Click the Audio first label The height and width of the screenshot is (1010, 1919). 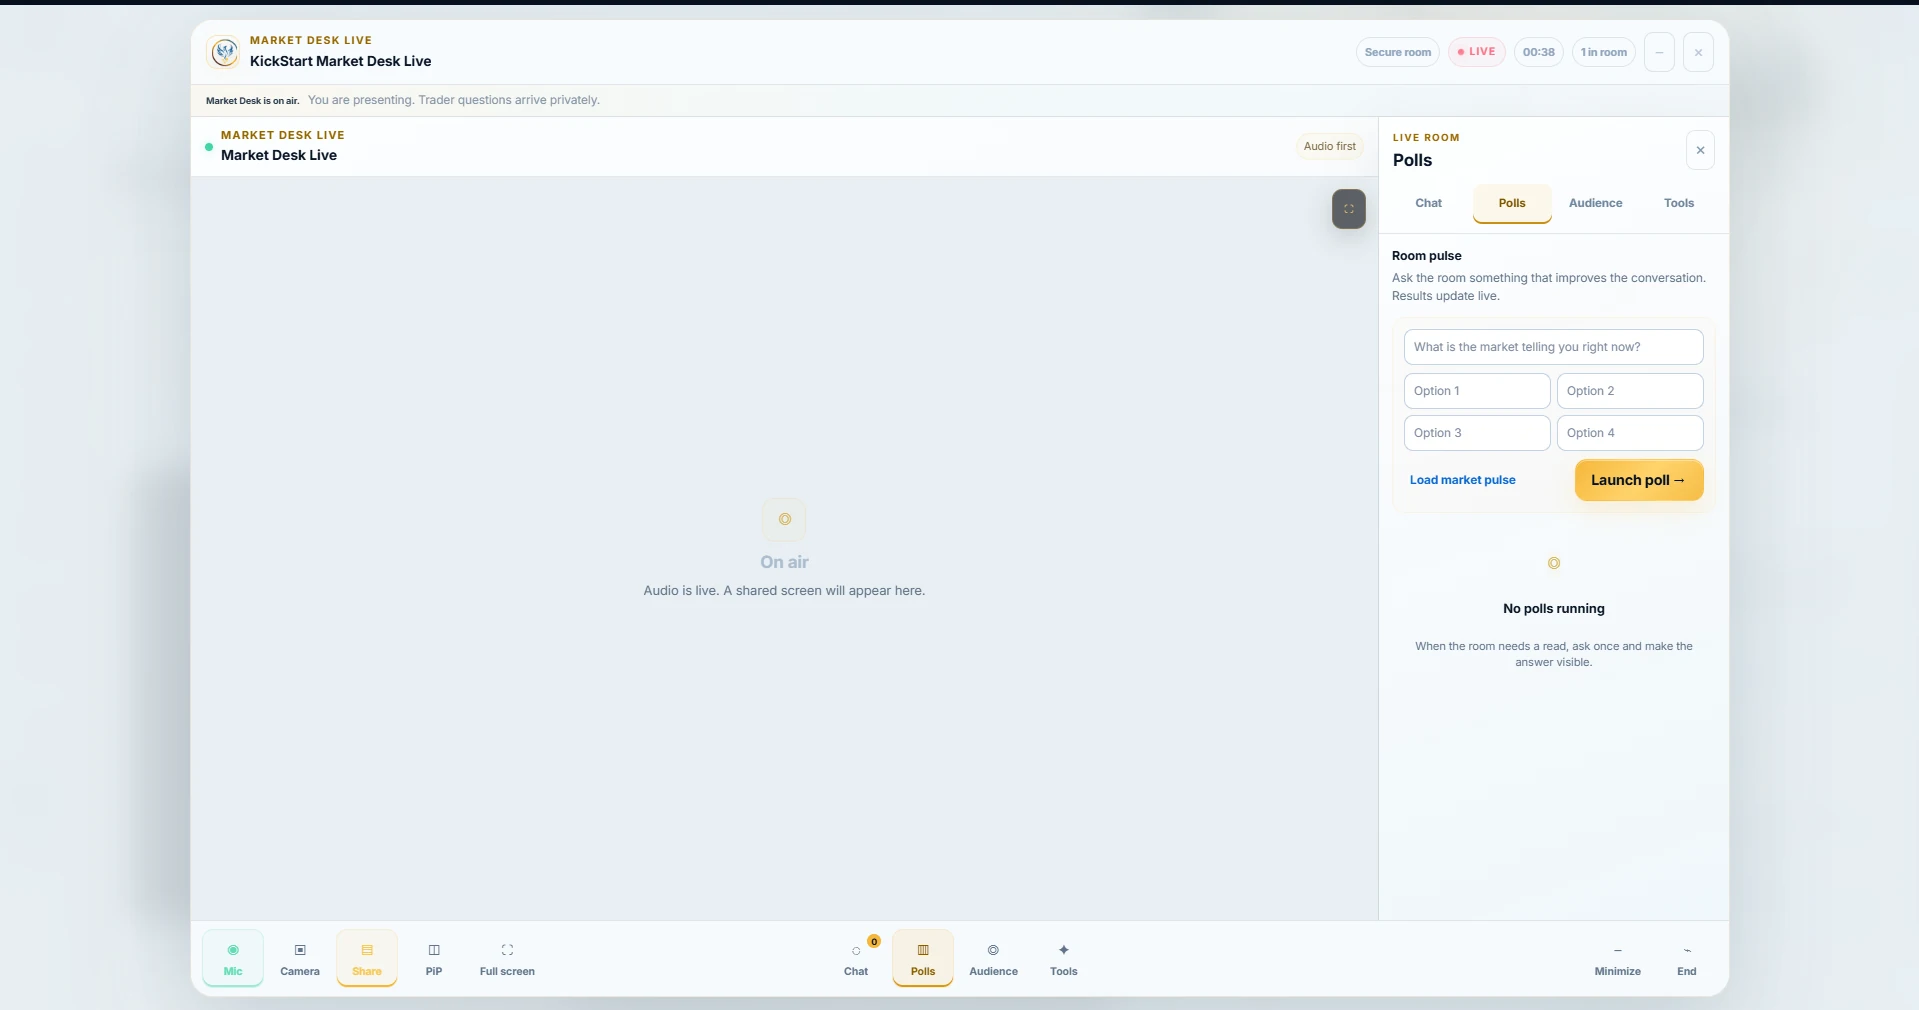click(x=1330, y=146)
